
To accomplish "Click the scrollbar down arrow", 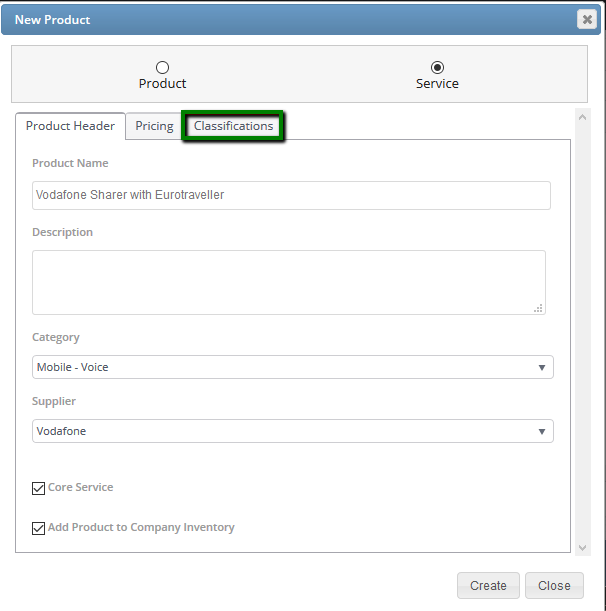I will [582, 548].
